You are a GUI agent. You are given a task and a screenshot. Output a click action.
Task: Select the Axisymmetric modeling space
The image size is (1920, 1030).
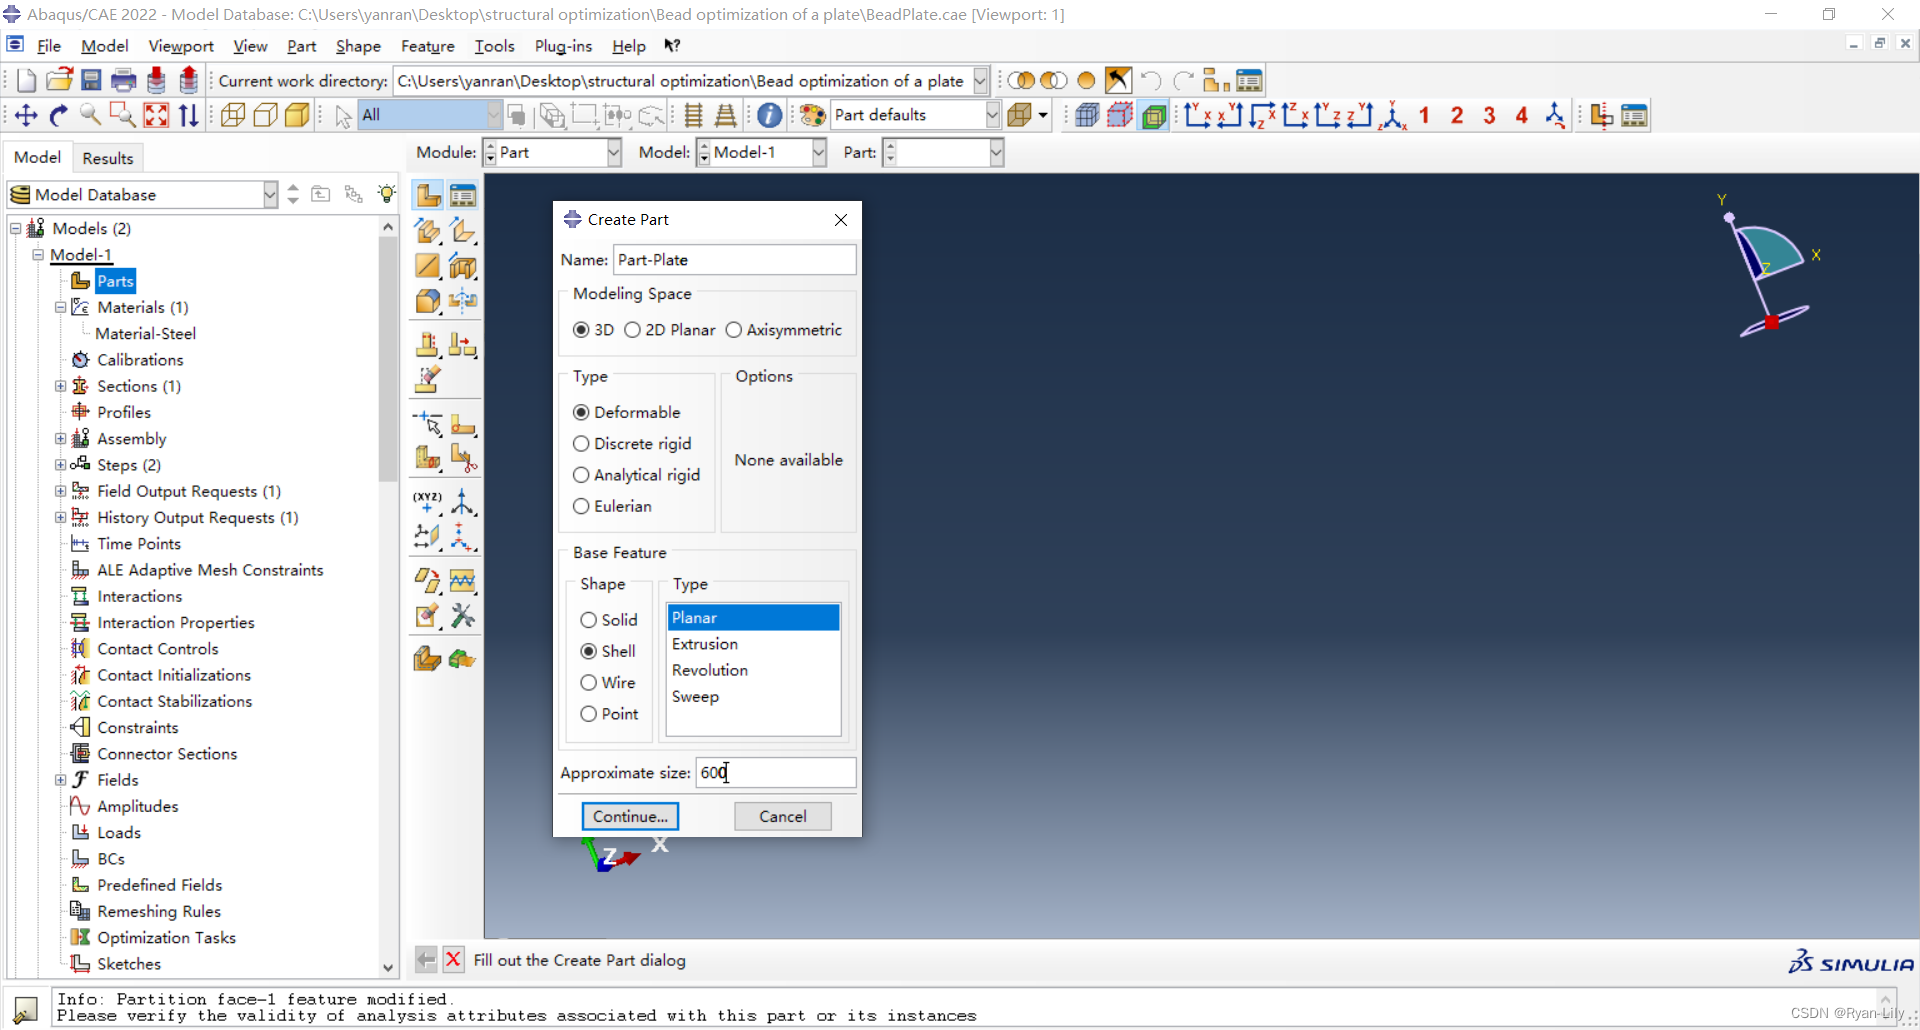click(x=783, y=330)
